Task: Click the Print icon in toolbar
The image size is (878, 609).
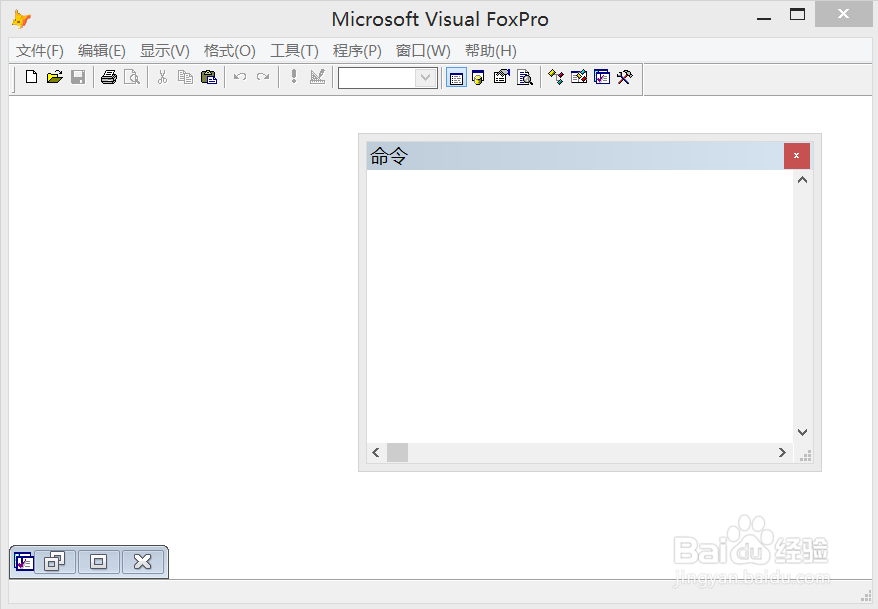Action: 109,77
